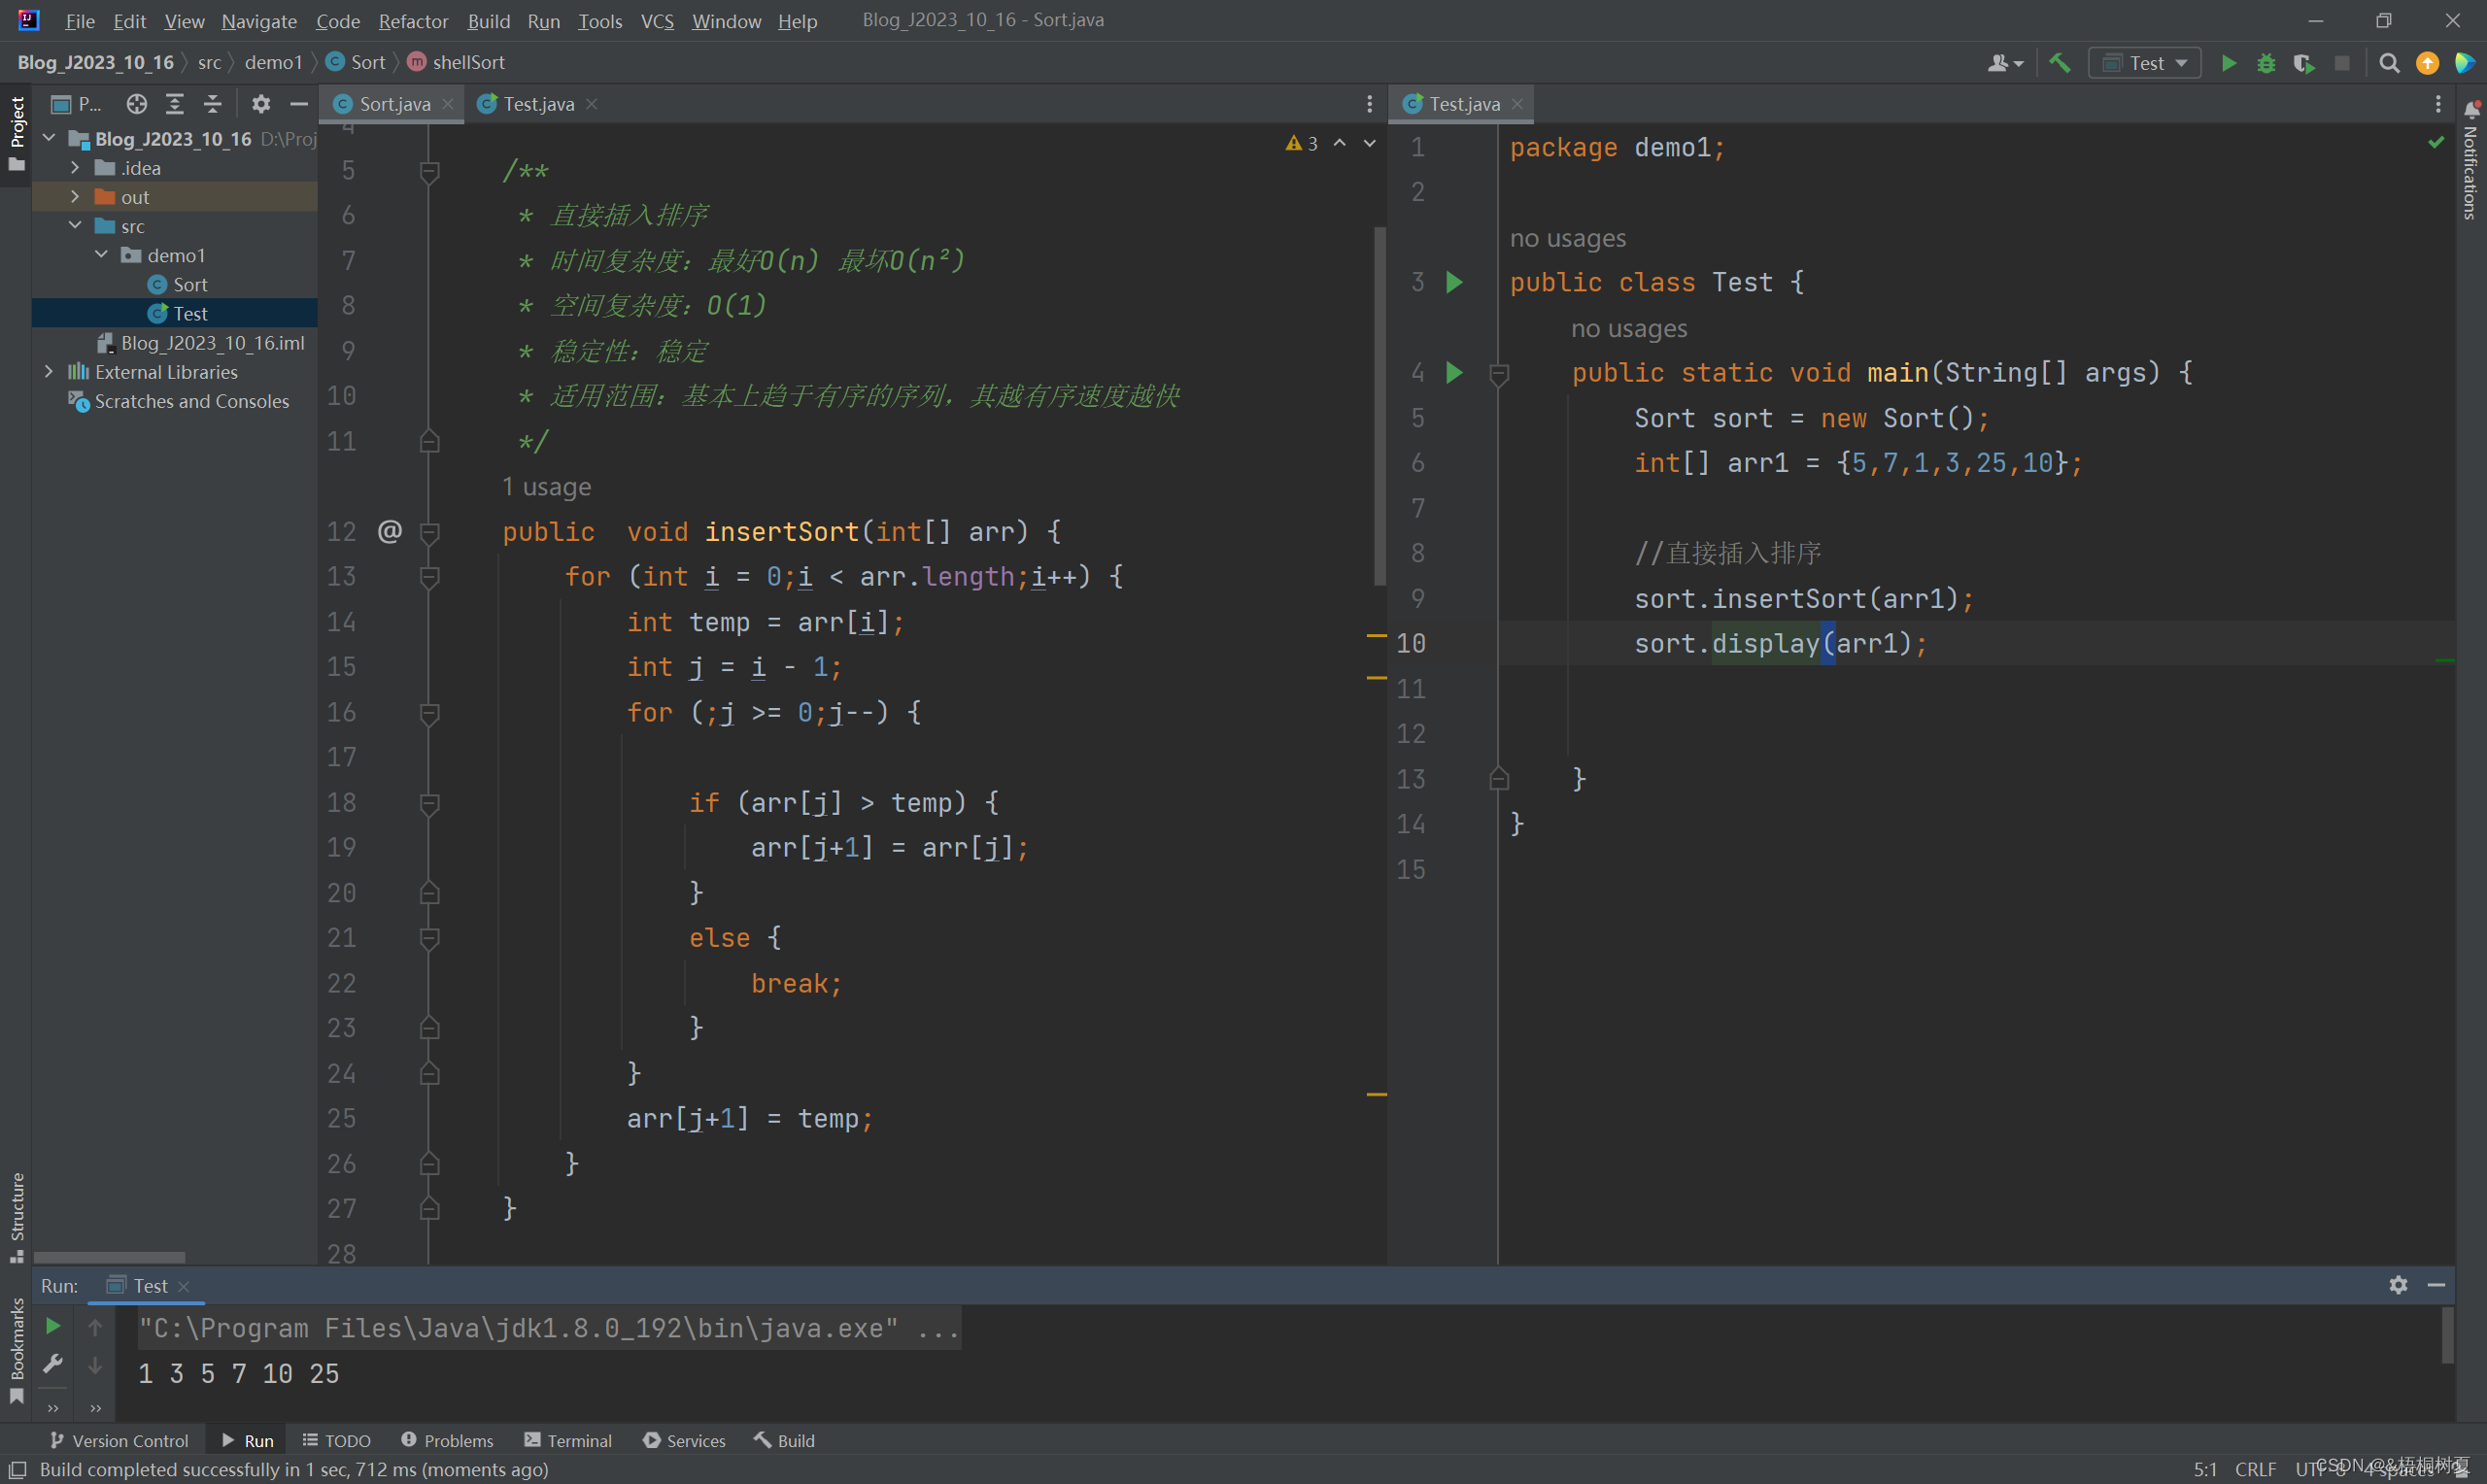Fold the main method in Test.java
Image resolution: width=2487 pixels, height=1484 pixels.
coord(1499,374)
